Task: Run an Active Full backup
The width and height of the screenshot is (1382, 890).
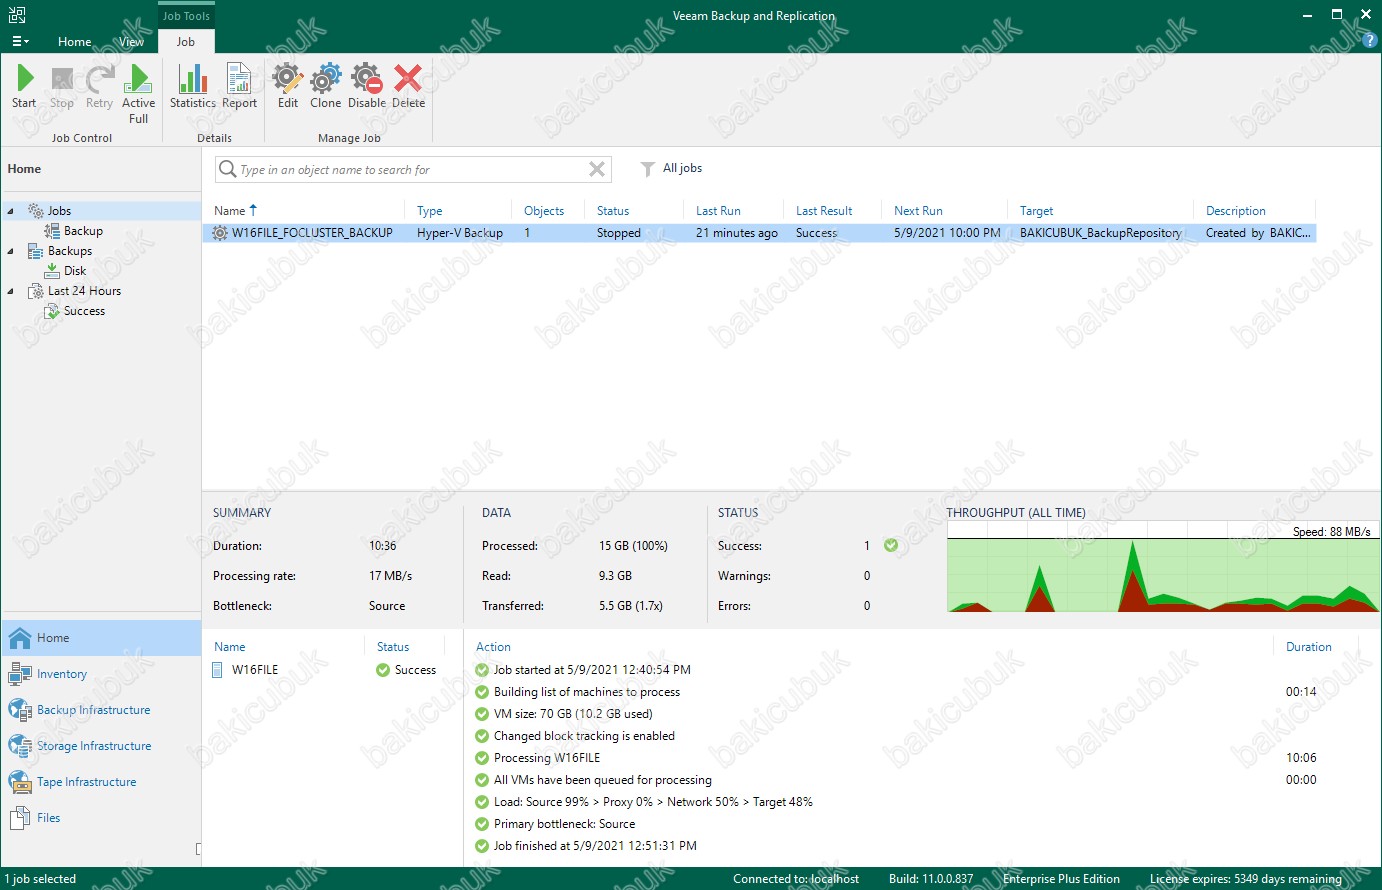Action: click(139, 94)
